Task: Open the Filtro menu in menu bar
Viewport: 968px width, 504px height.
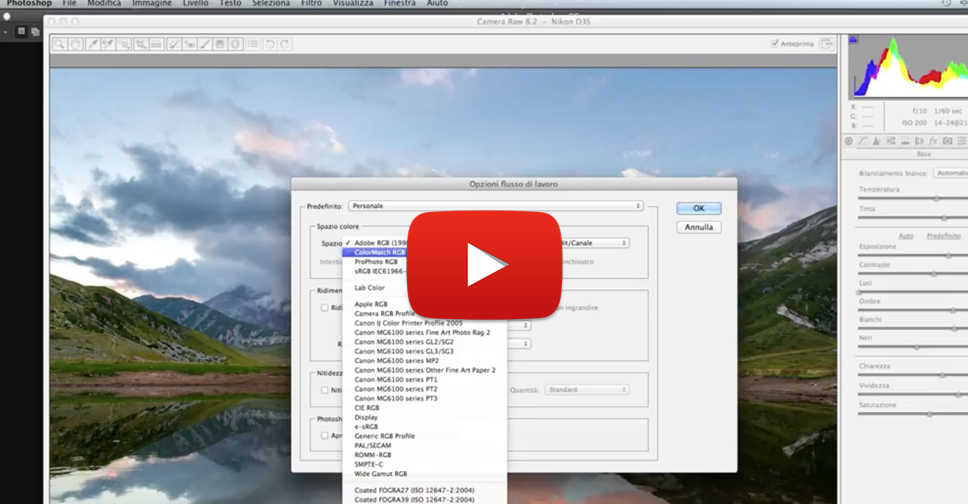Action: (x=311, y=3)
